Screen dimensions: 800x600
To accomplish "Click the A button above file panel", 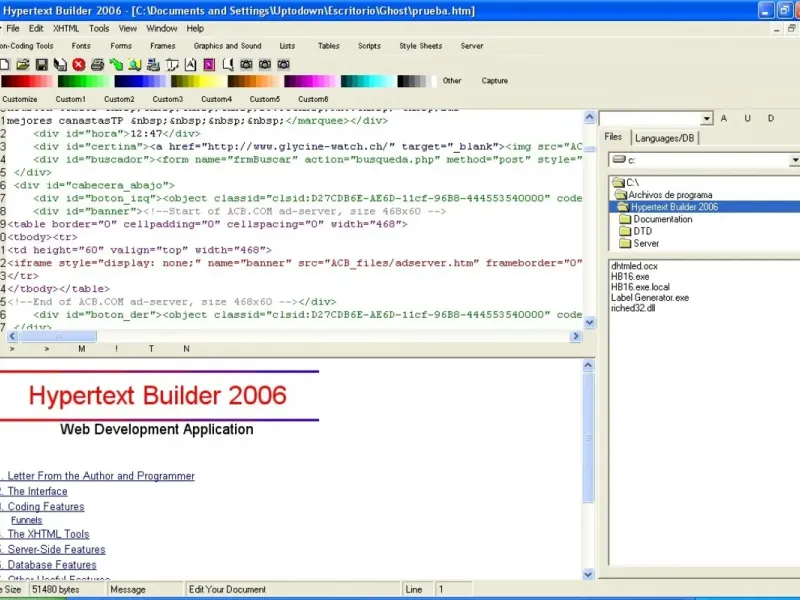I will tap(723, 118).
